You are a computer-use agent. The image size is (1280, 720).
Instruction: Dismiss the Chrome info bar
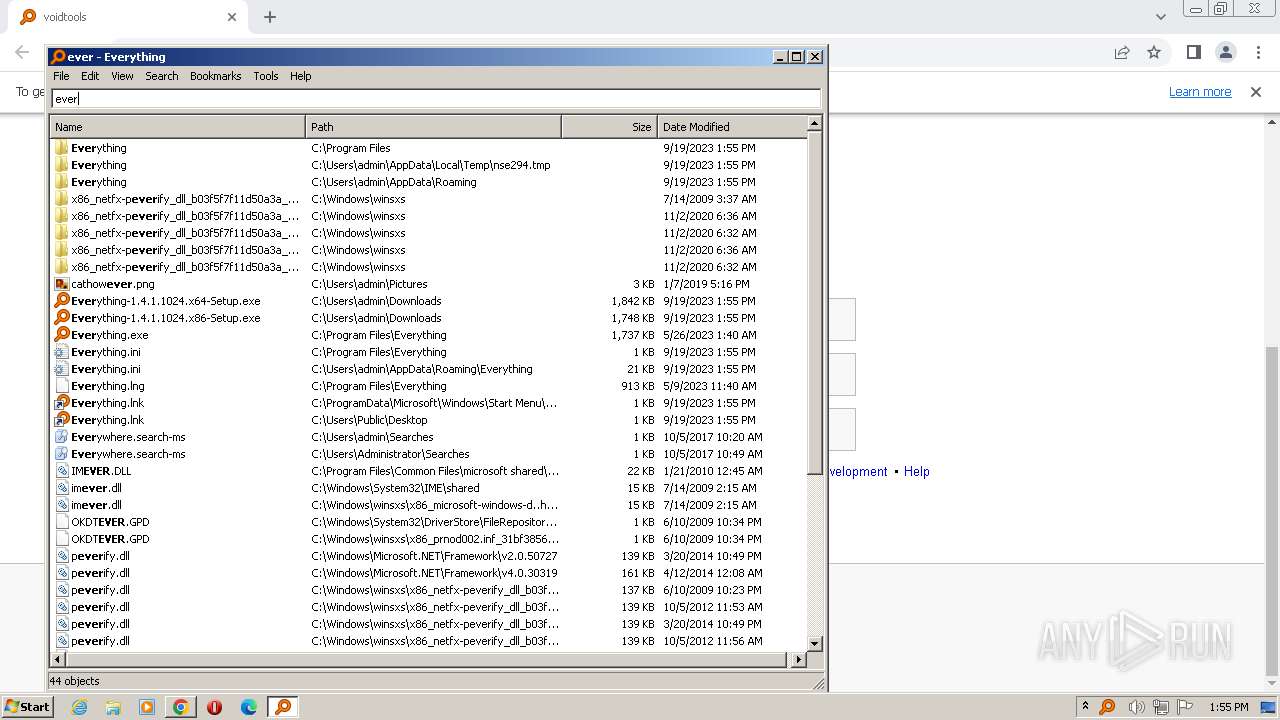pyautogui.click(x=1256, y=92)
